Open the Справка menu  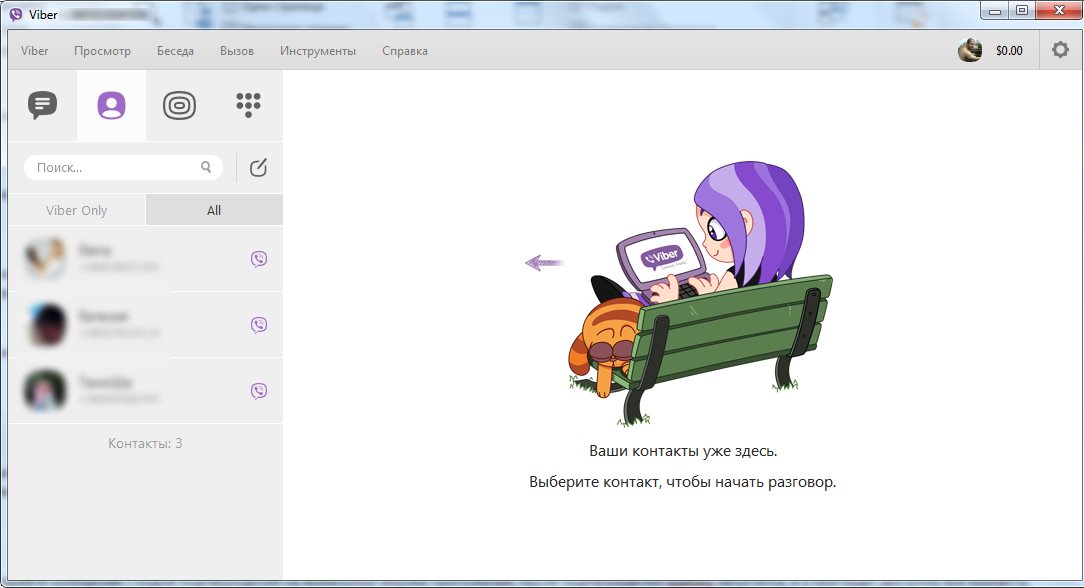tap(405, 51)
